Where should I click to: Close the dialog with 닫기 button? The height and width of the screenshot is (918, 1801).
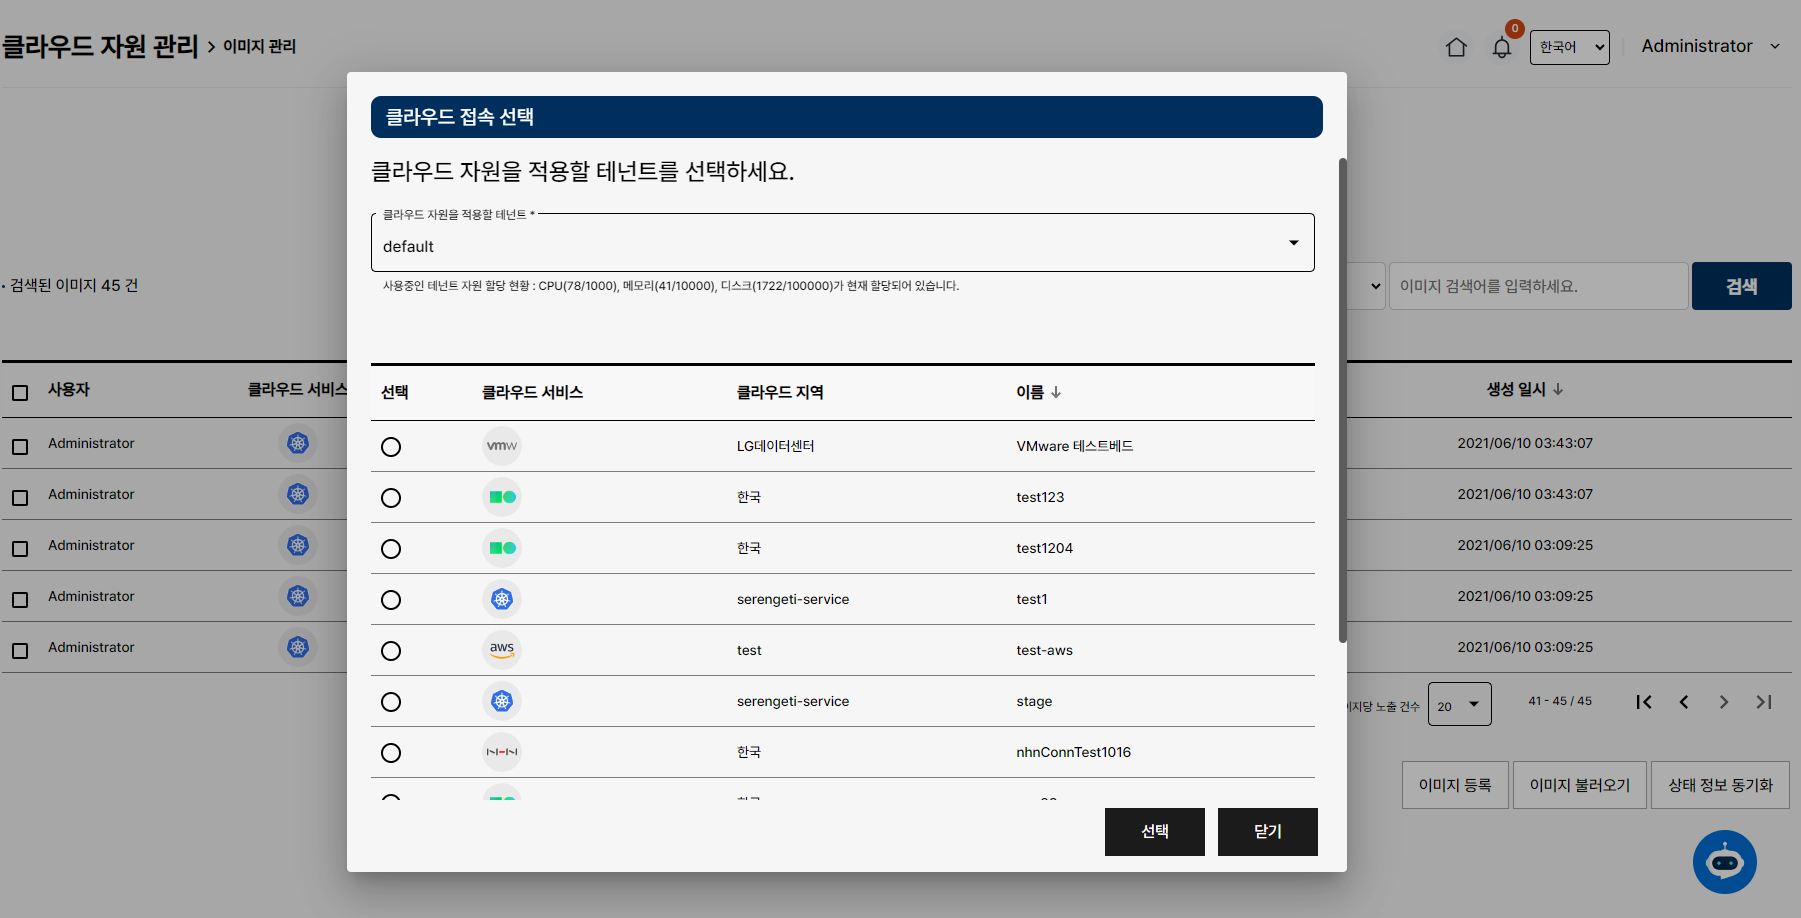(1267, 832)
